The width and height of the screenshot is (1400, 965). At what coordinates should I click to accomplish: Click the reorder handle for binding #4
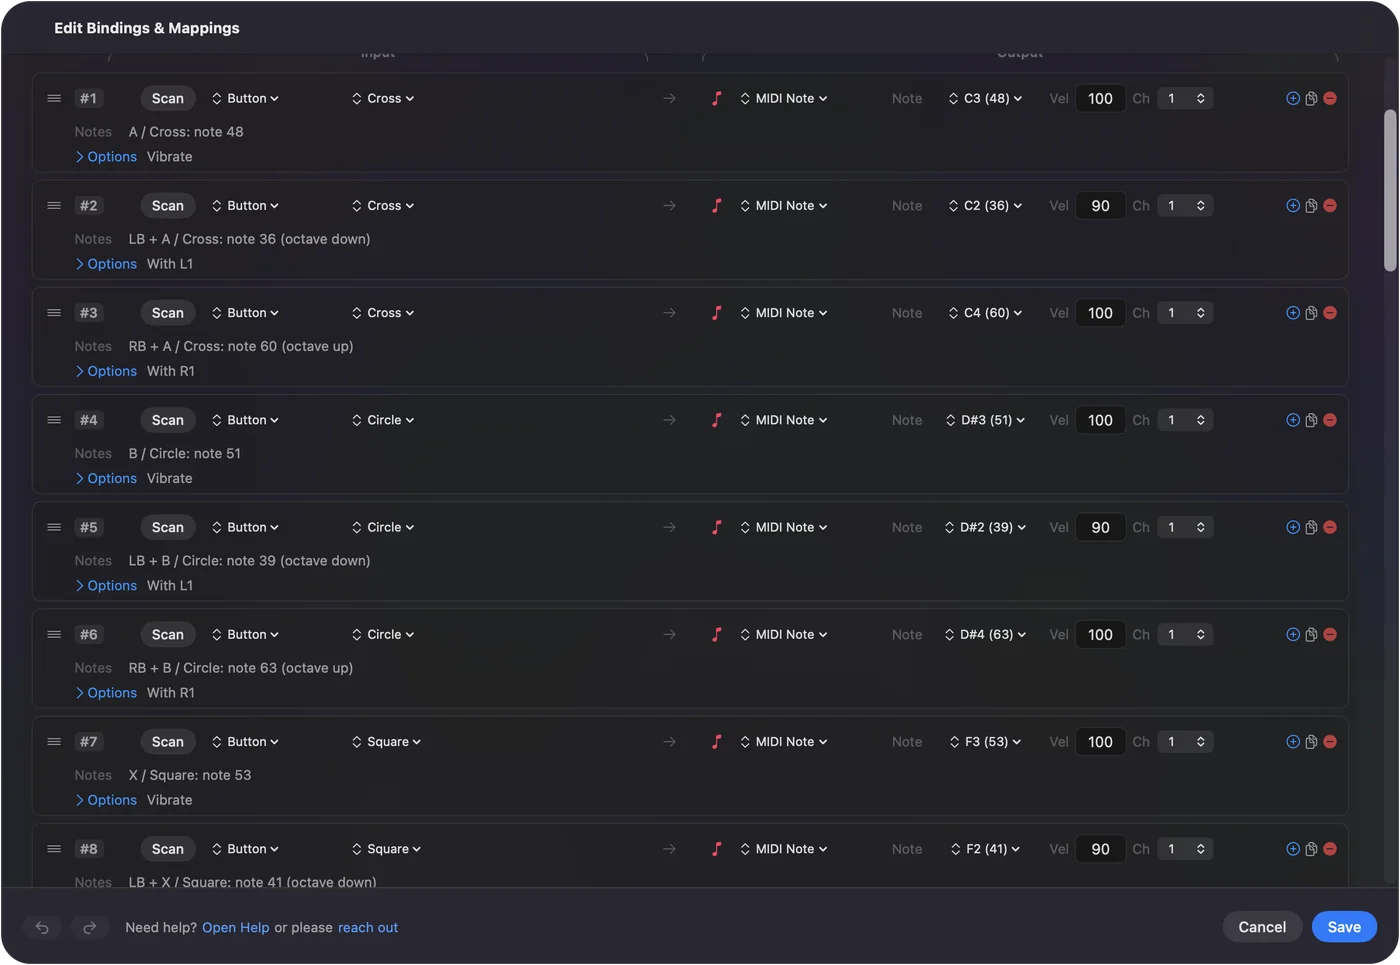pyautogui.click(x=54, y=420)
